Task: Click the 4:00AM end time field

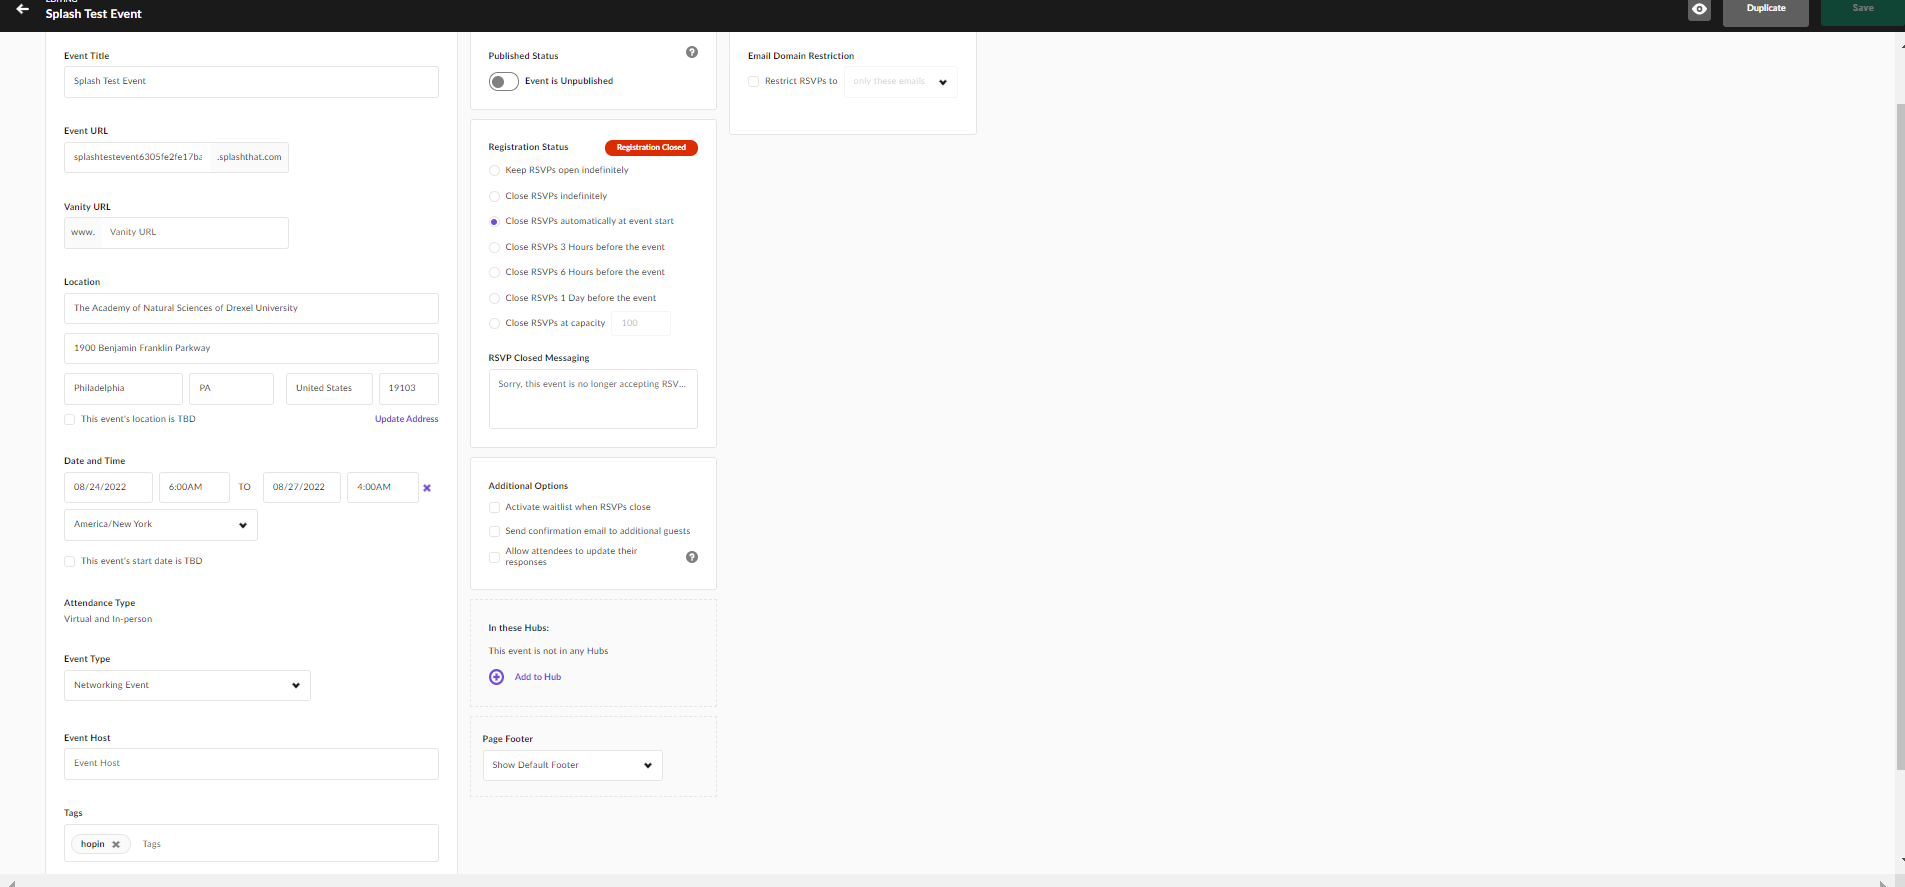Action: (x=383, y=487)
